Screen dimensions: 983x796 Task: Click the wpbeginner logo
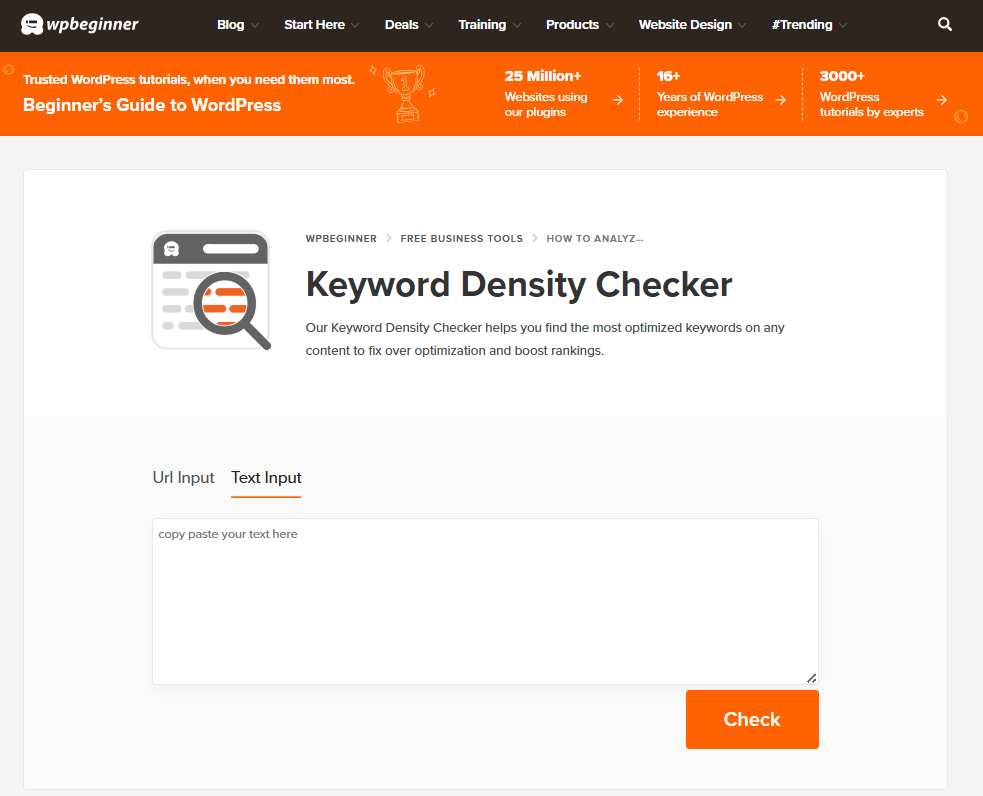coord(80,24)
